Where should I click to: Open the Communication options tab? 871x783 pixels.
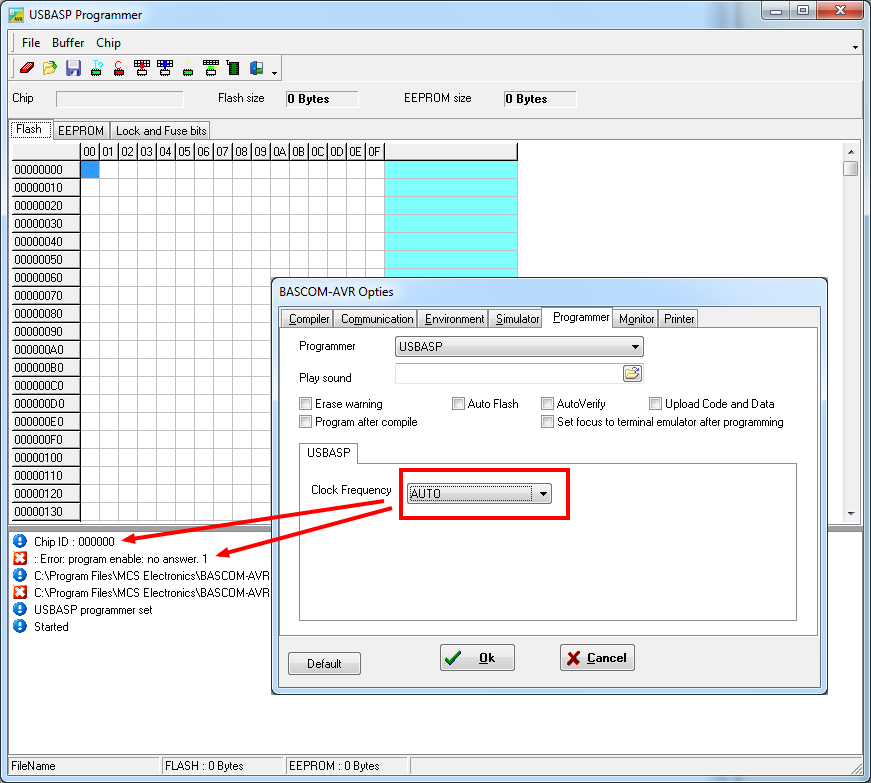click(377, 319)
